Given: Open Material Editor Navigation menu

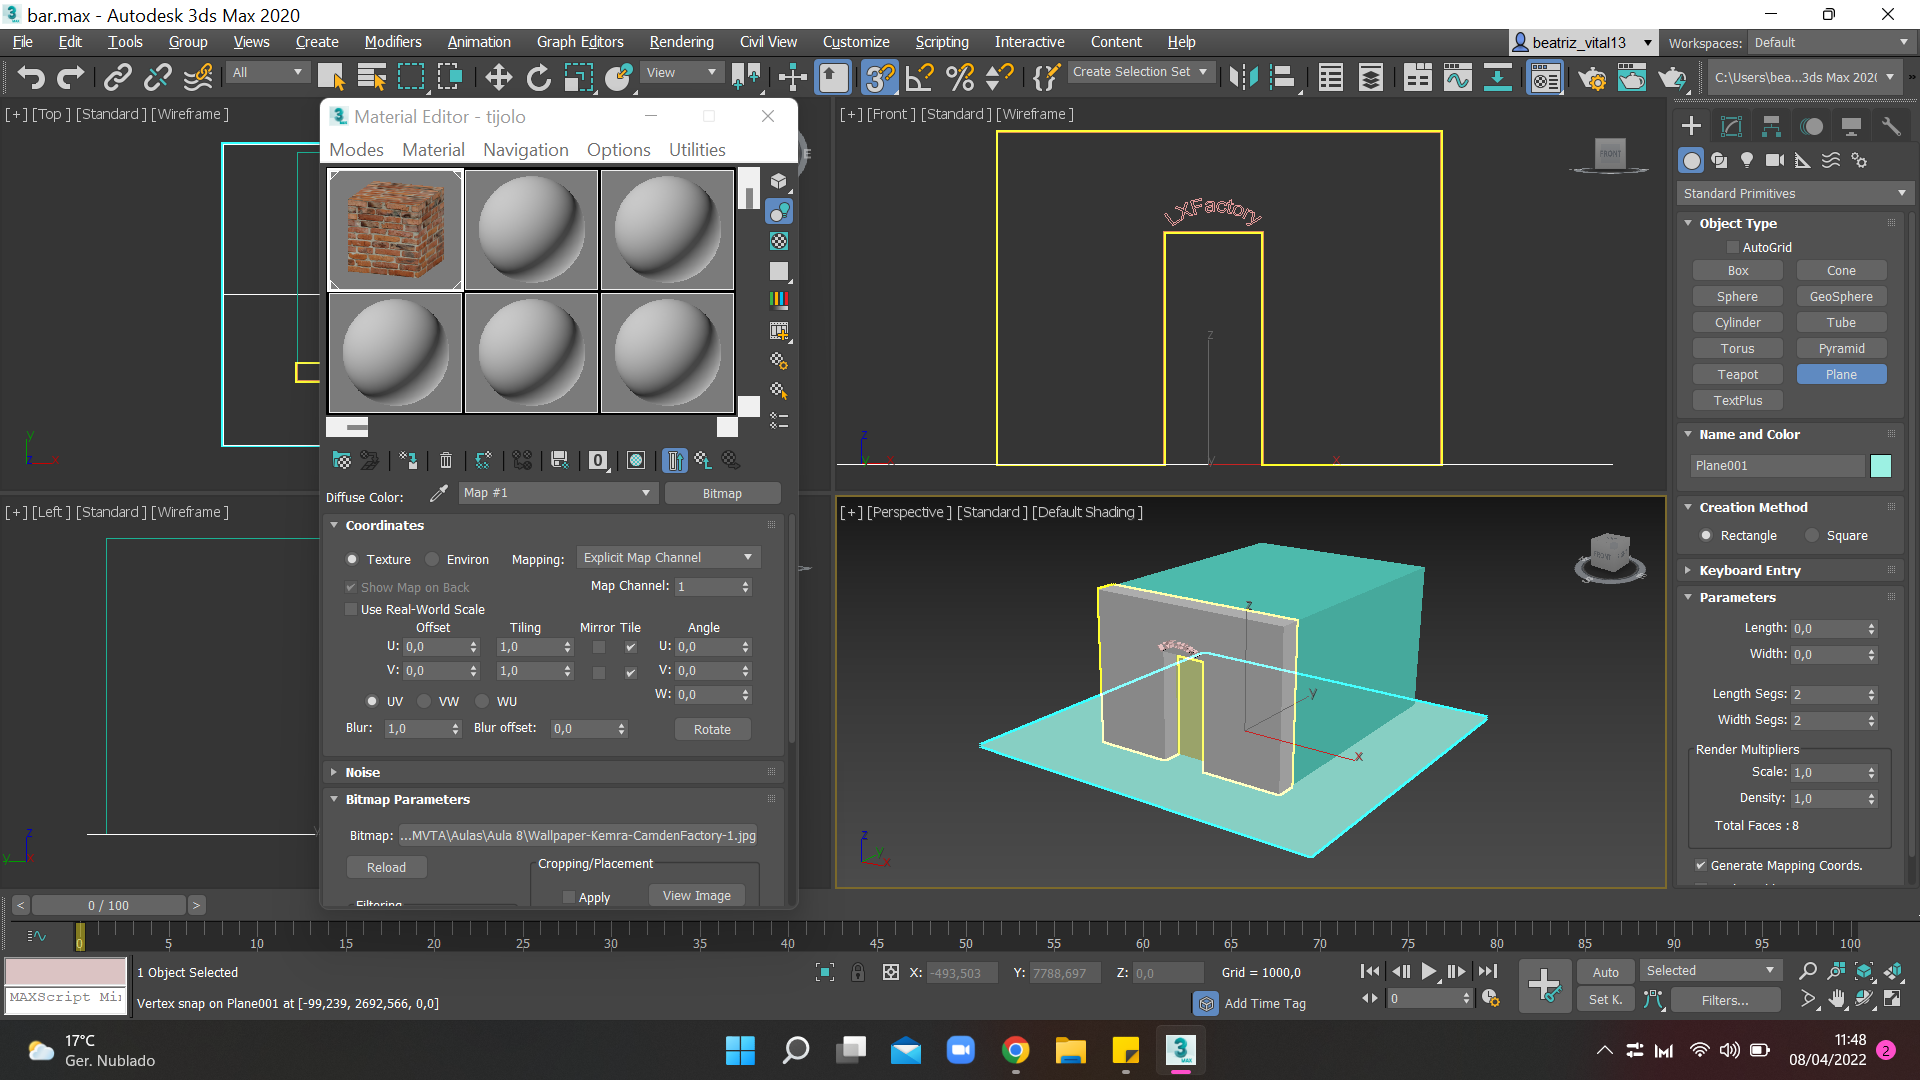Looking at the screenshot, I should click(525, 150).
